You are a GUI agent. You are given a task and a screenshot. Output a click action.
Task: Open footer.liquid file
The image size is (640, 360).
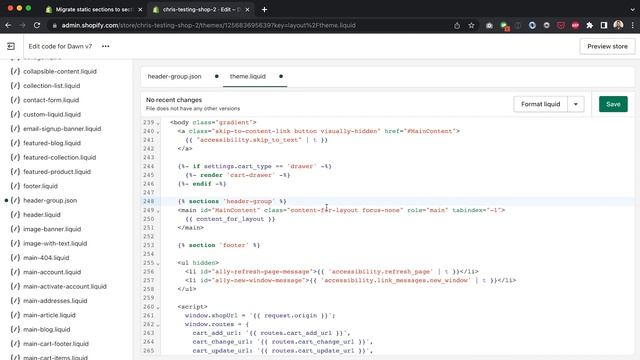pos(40,186)
